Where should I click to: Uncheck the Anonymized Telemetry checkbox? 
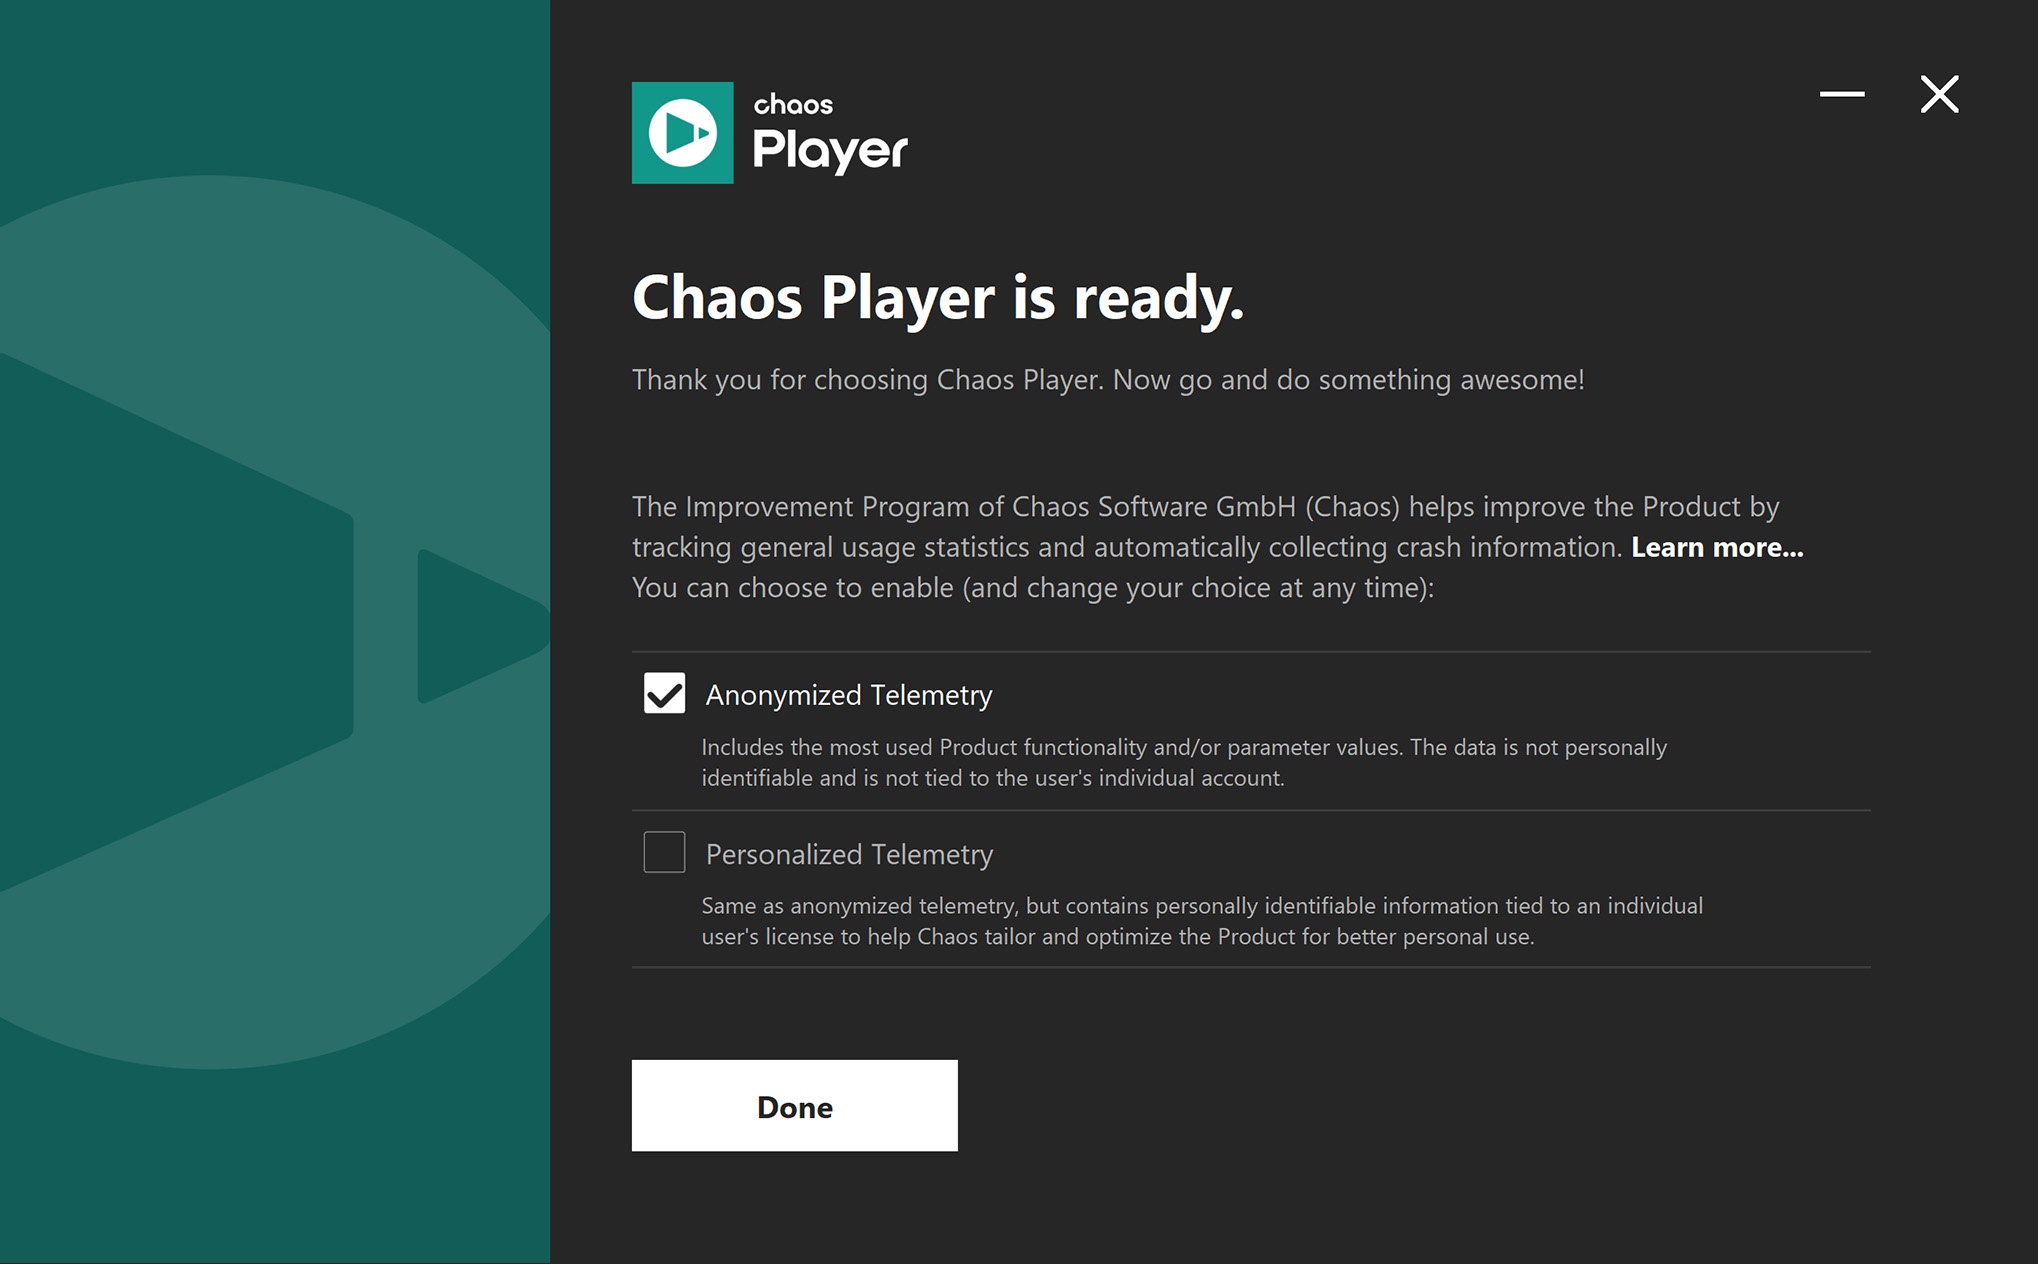(x=664, y=693)
